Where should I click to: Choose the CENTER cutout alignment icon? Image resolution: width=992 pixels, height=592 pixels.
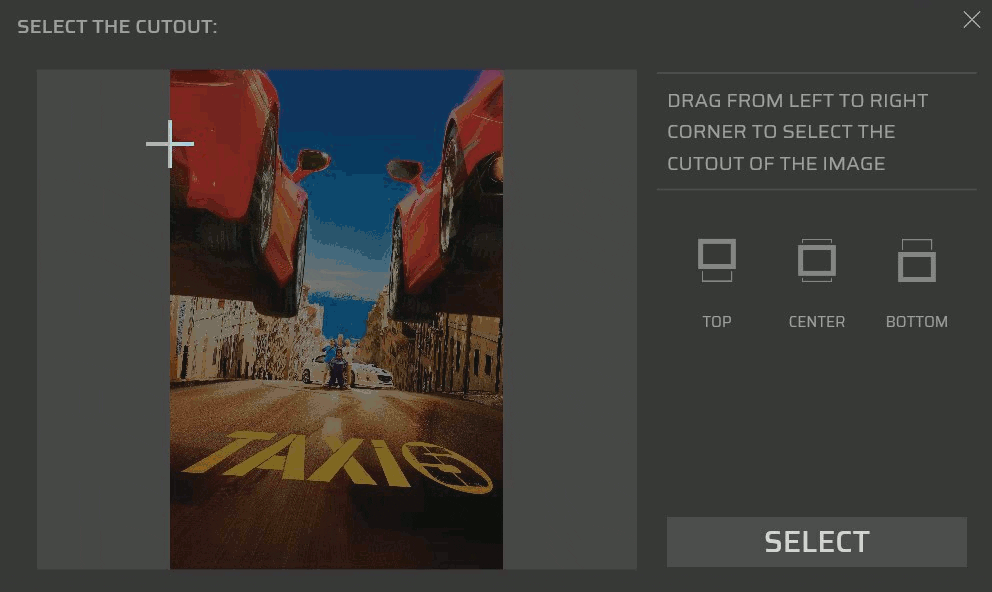pos(817,260)
